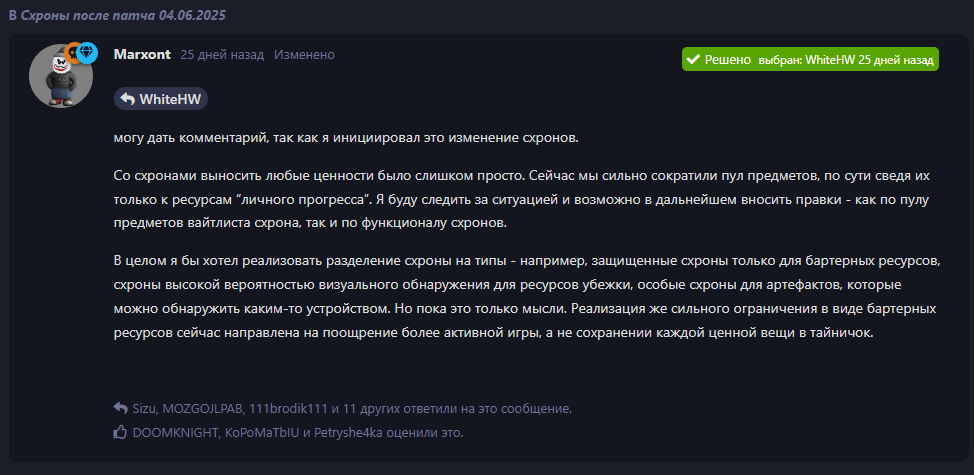The width and height of the screenshot is (974, 475).
Task: Click the thumbs-up like icon
Action: click(121, 433)
